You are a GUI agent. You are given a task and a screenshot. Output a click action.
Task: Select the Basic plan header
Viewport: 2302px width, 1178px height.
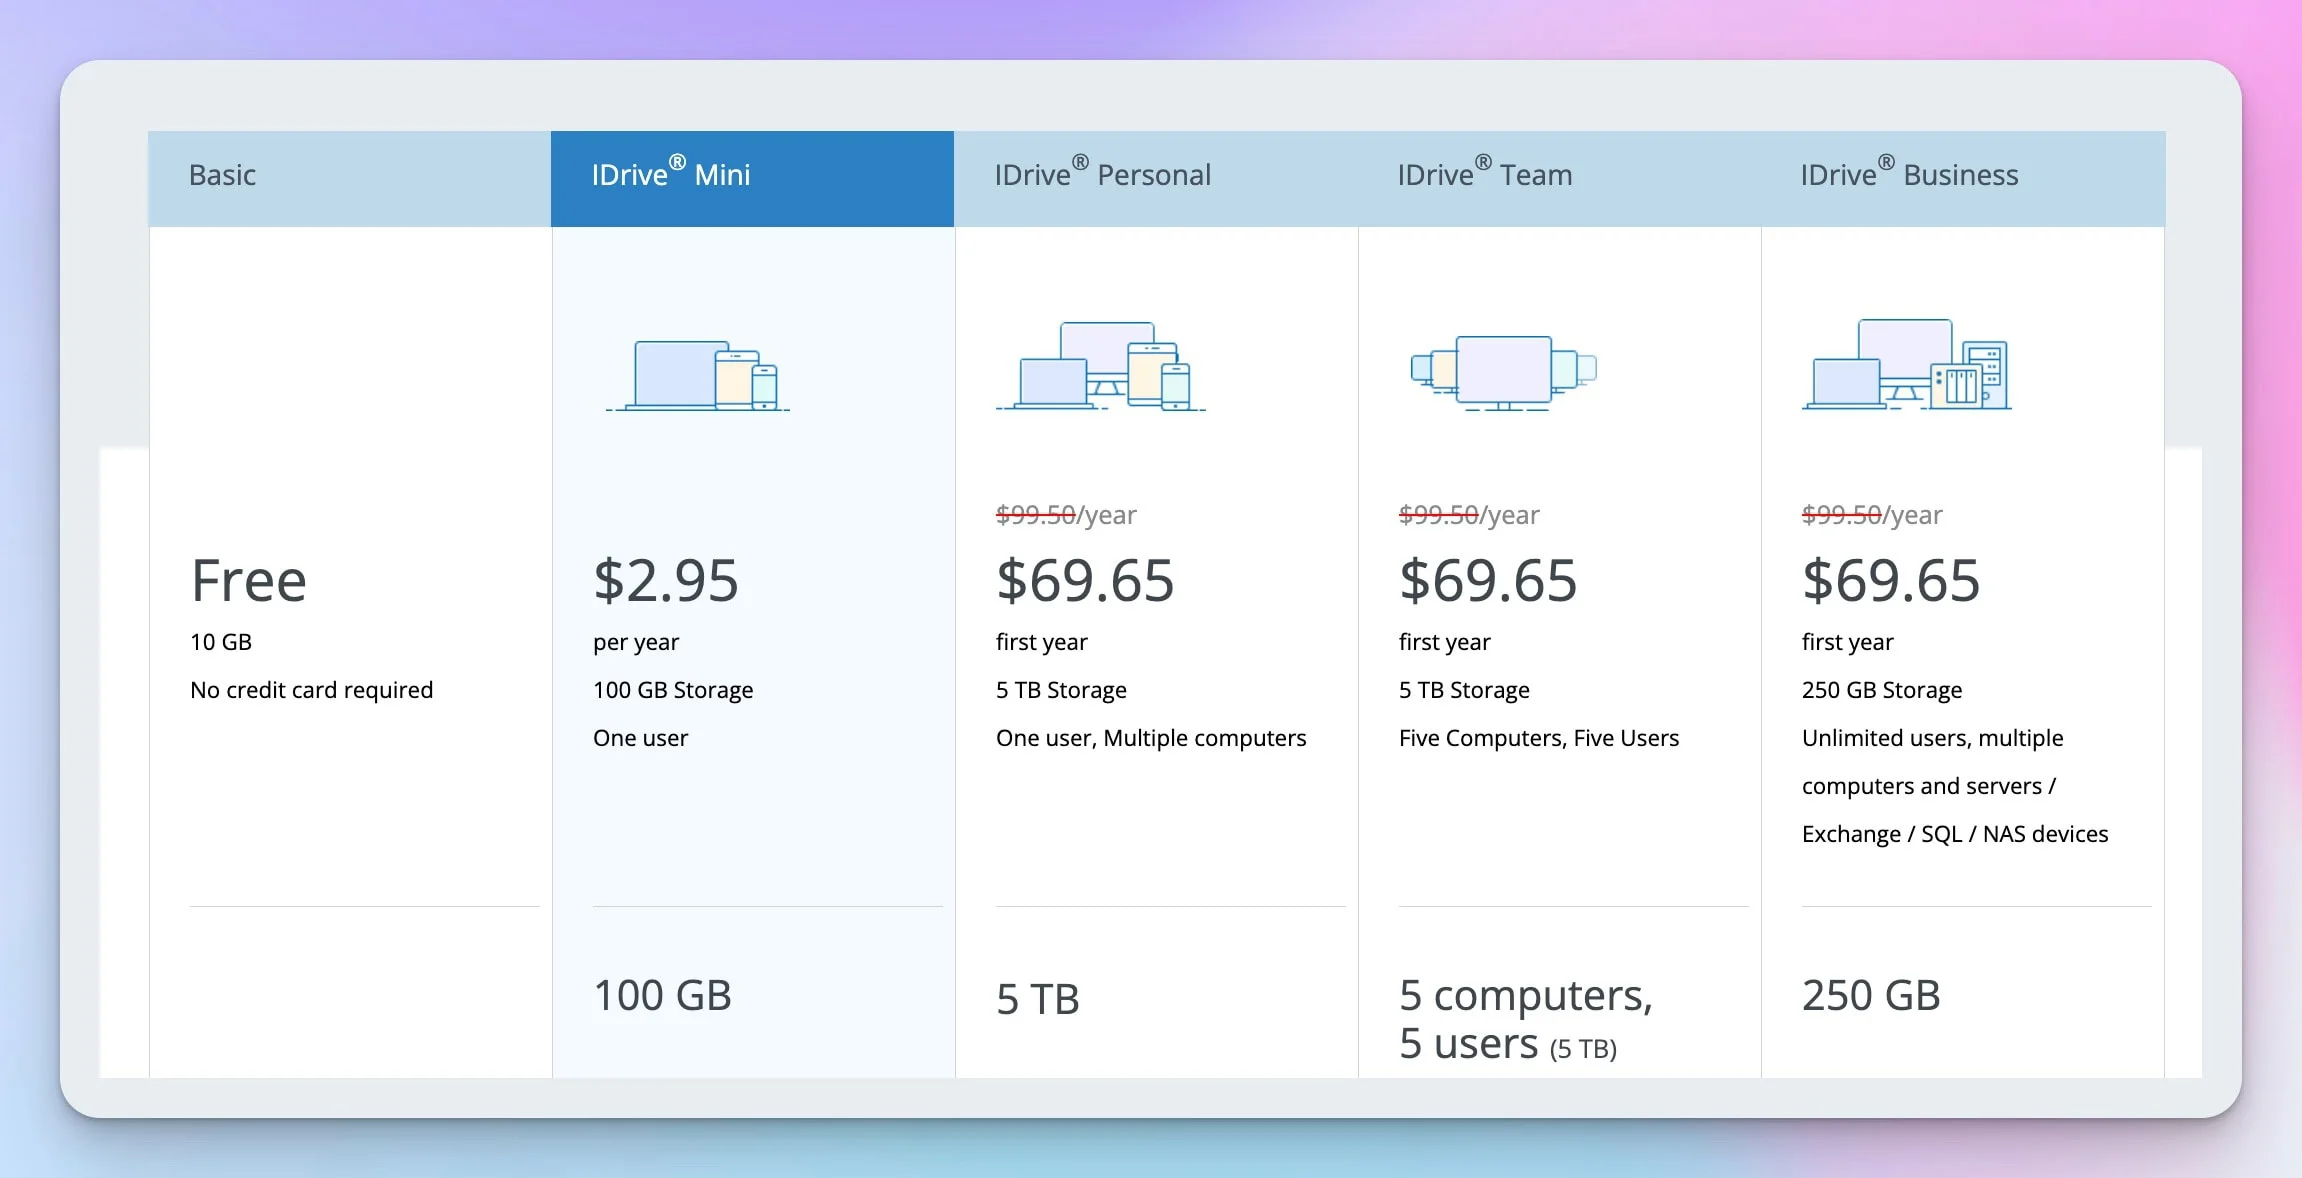pos(222,176)
